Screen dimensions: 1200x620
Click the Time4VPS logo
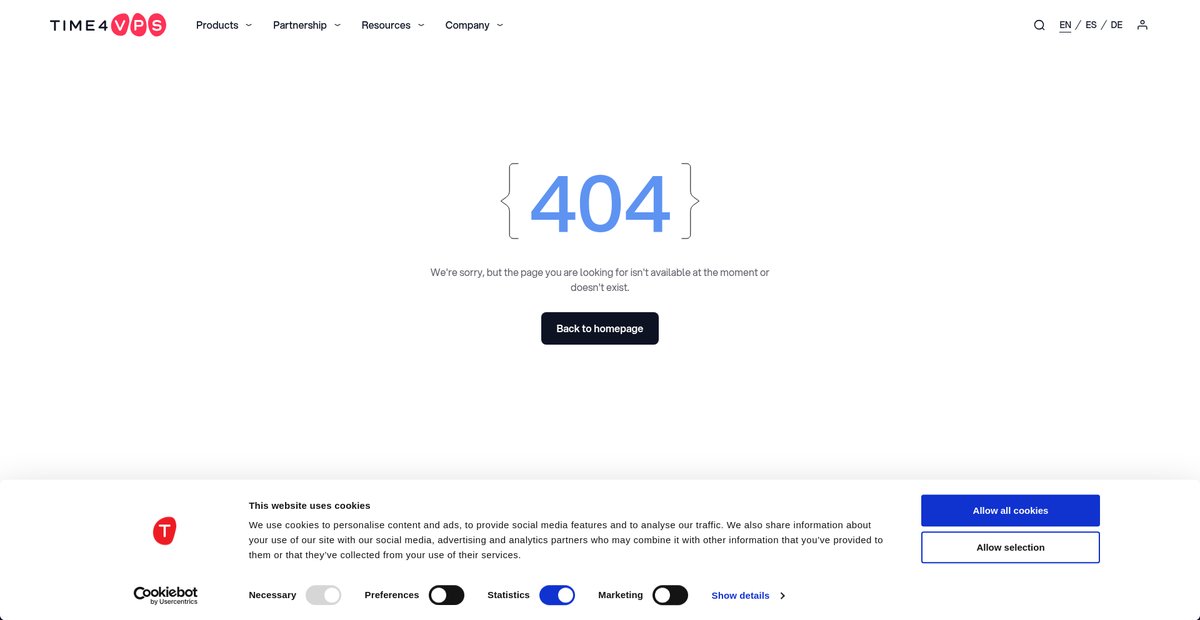coord(108,25)
